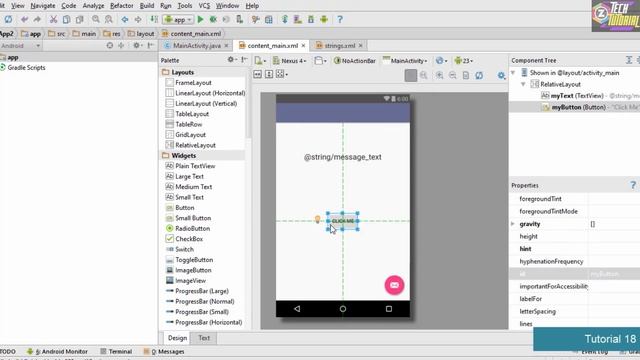The image size is (640, 360).
Task: Open the API level 23 dropdown
Action: [464, 61]
